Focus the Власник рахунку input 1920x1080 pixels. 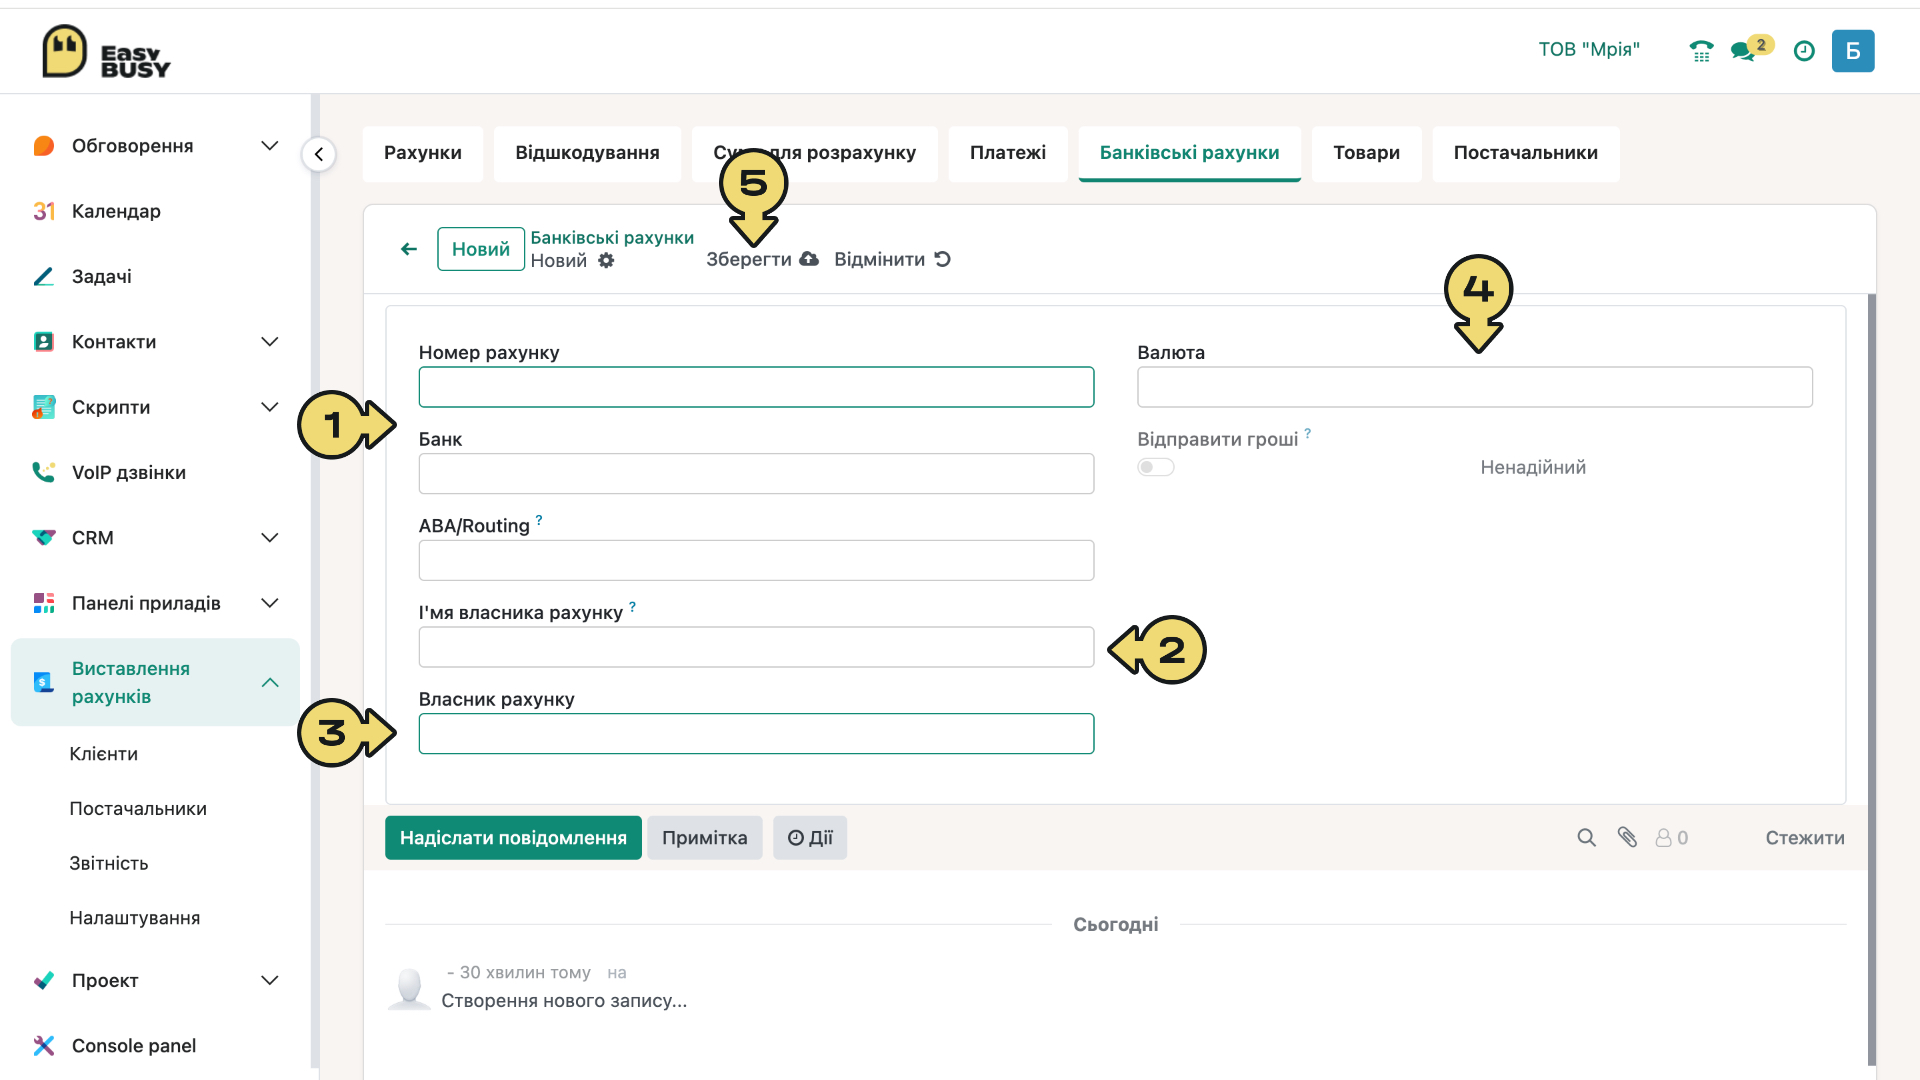(x=756, y=734)
